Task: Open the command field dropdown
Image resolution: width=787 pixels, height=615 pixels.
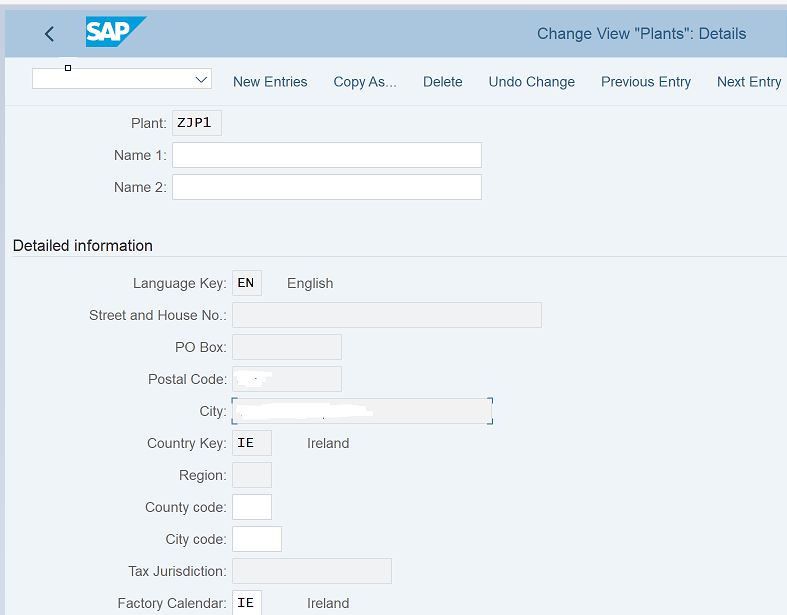Action: 201,79
